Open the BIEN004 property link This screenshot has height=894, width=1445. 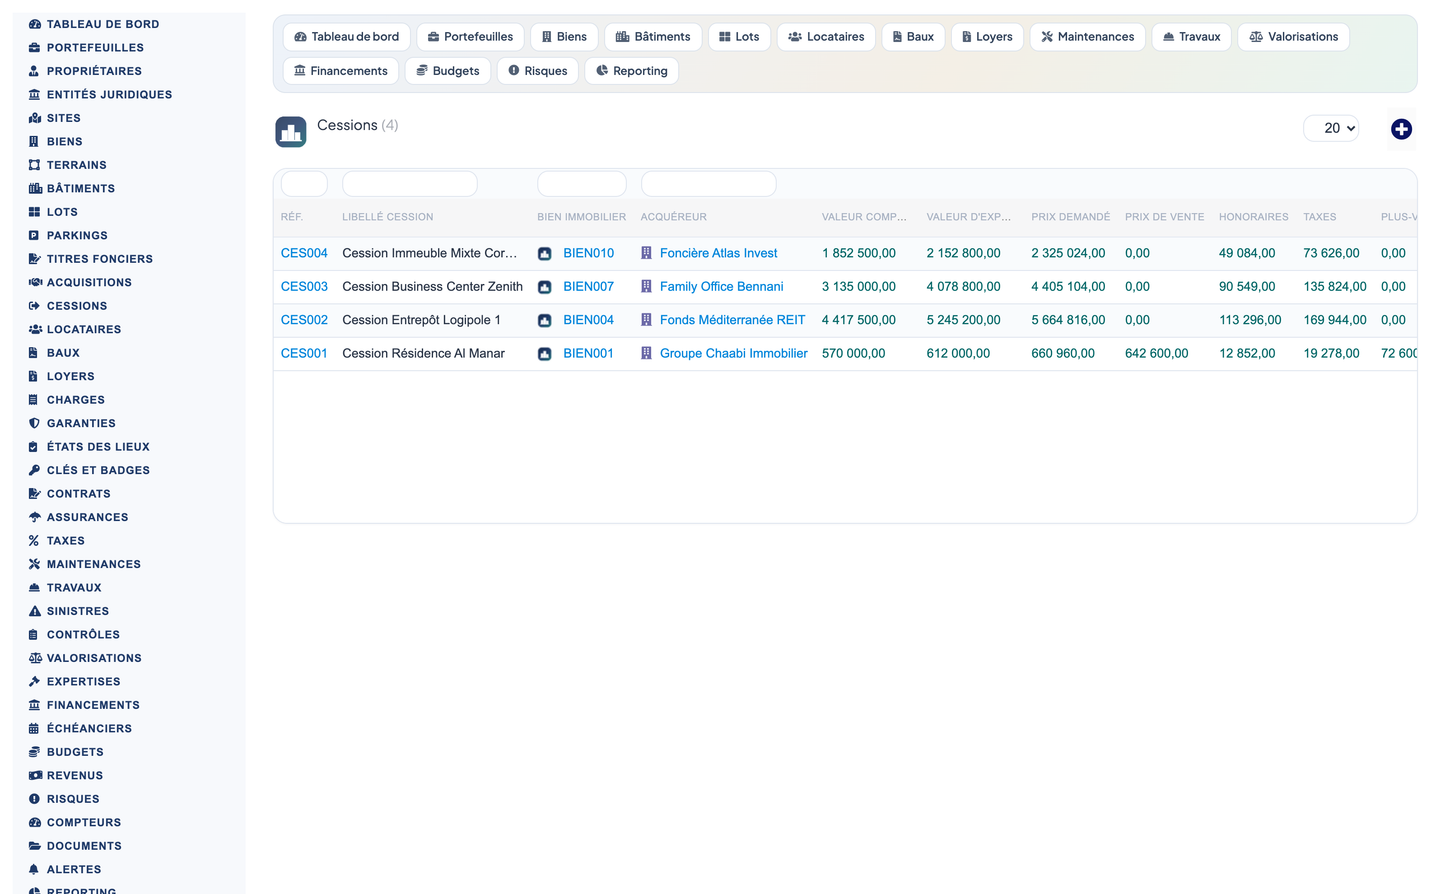tap(588, 321)
